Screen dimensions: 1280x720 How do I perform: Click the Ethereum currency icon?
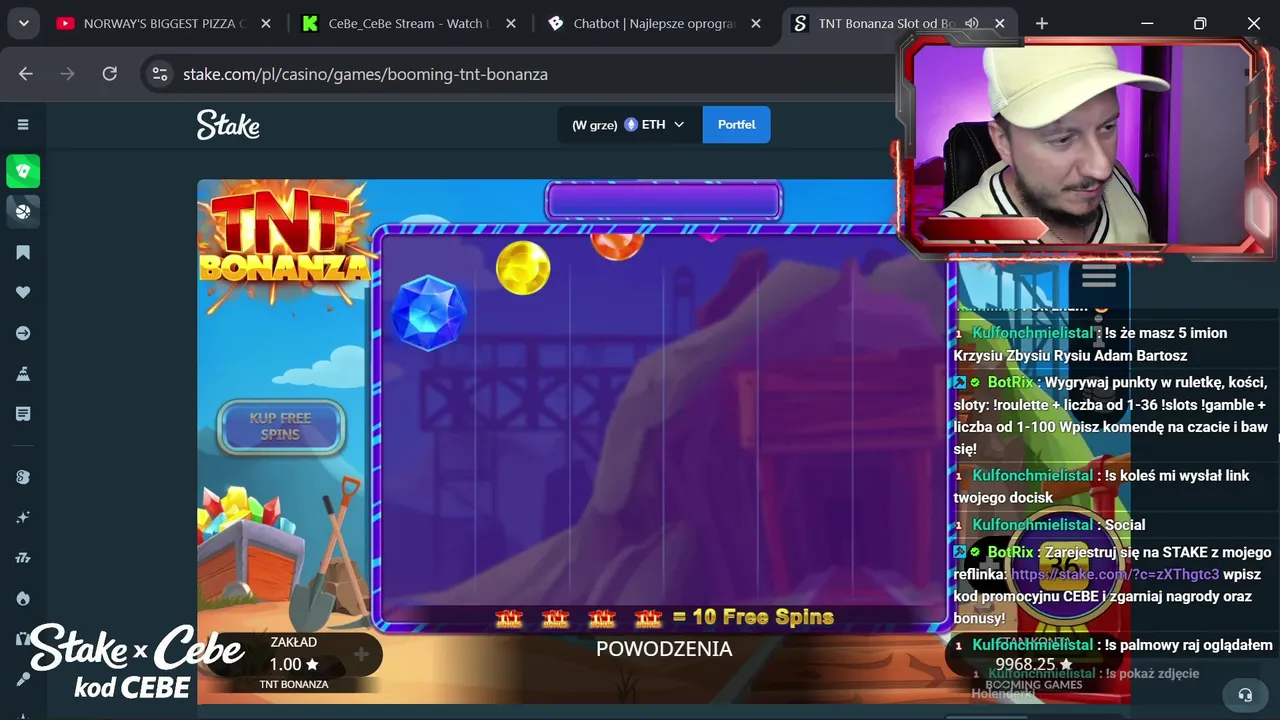[631, 125]
